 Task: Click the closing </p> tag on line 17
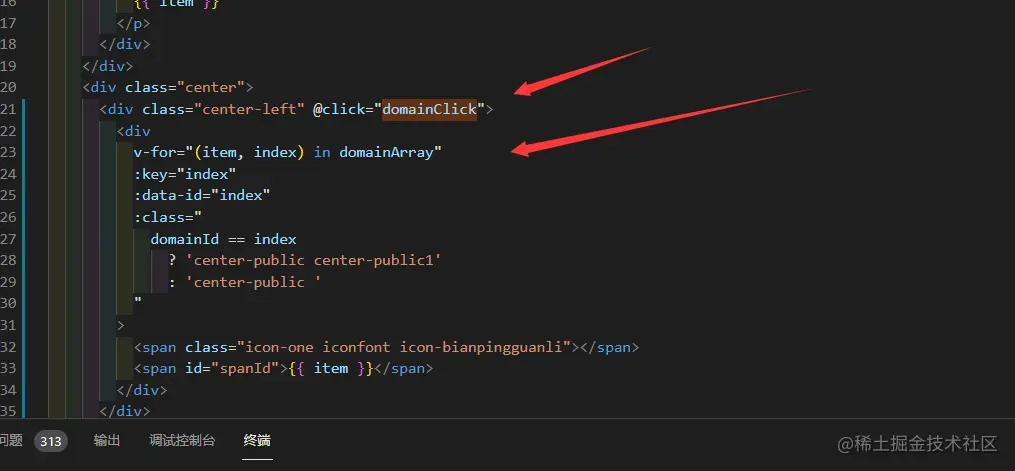133,23
